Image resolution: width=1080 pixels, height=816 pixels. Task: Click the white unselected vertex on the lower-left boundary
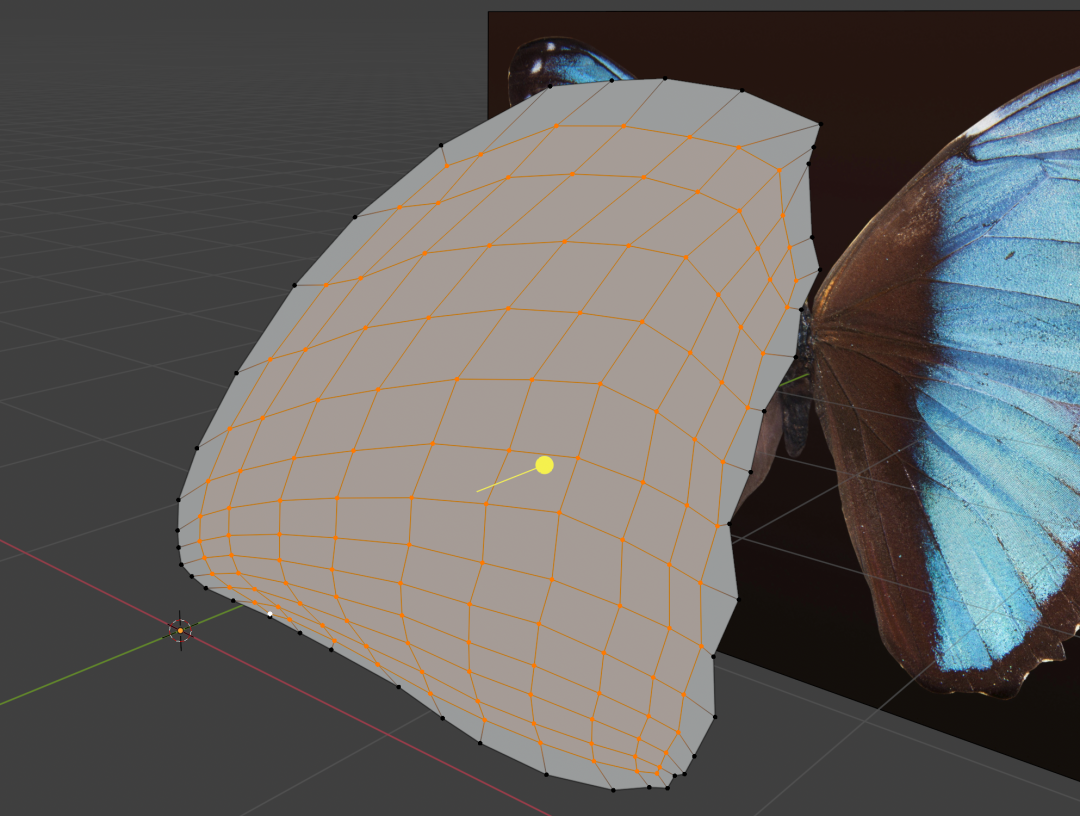(270, 613)
